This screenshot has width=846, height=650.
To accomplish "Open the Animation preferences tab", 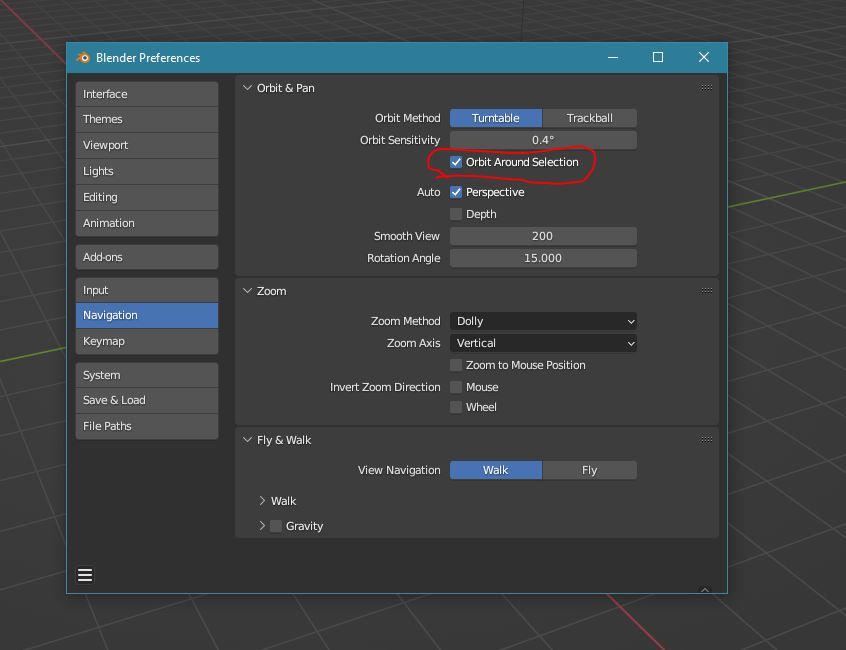I will (x=147, y=223).
